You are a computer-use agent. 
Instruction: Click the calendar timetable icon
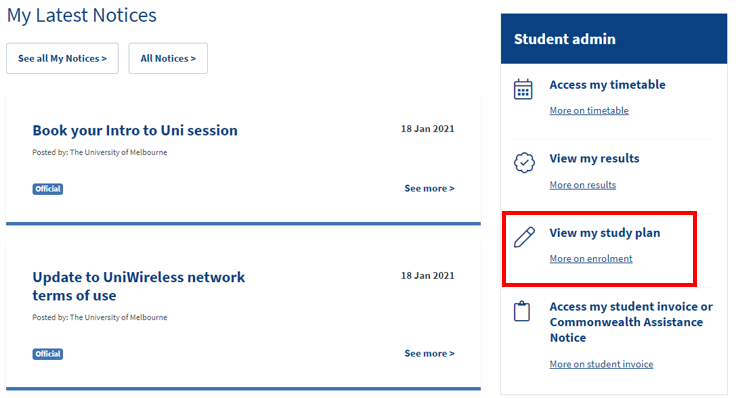[523, 89]
